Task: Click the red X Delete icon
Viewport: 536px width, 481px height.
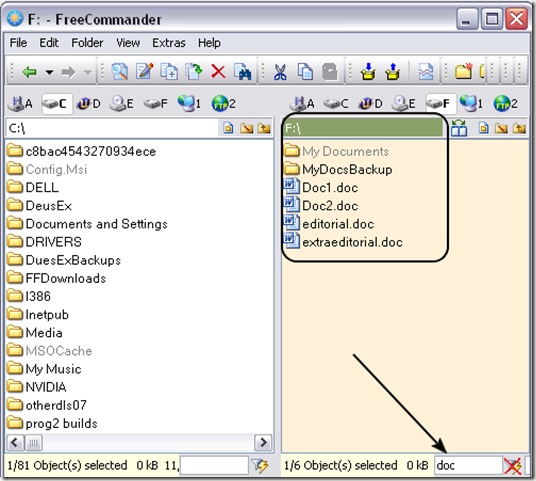Action: click(x=218, y=72)
